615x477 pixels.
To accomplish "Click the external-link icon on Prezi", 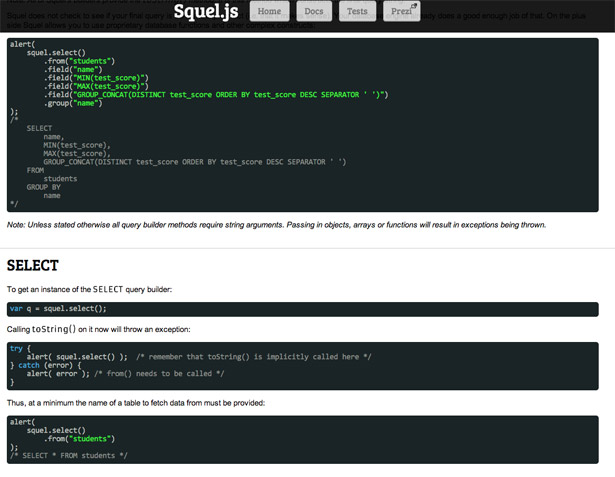I will 413,6.
